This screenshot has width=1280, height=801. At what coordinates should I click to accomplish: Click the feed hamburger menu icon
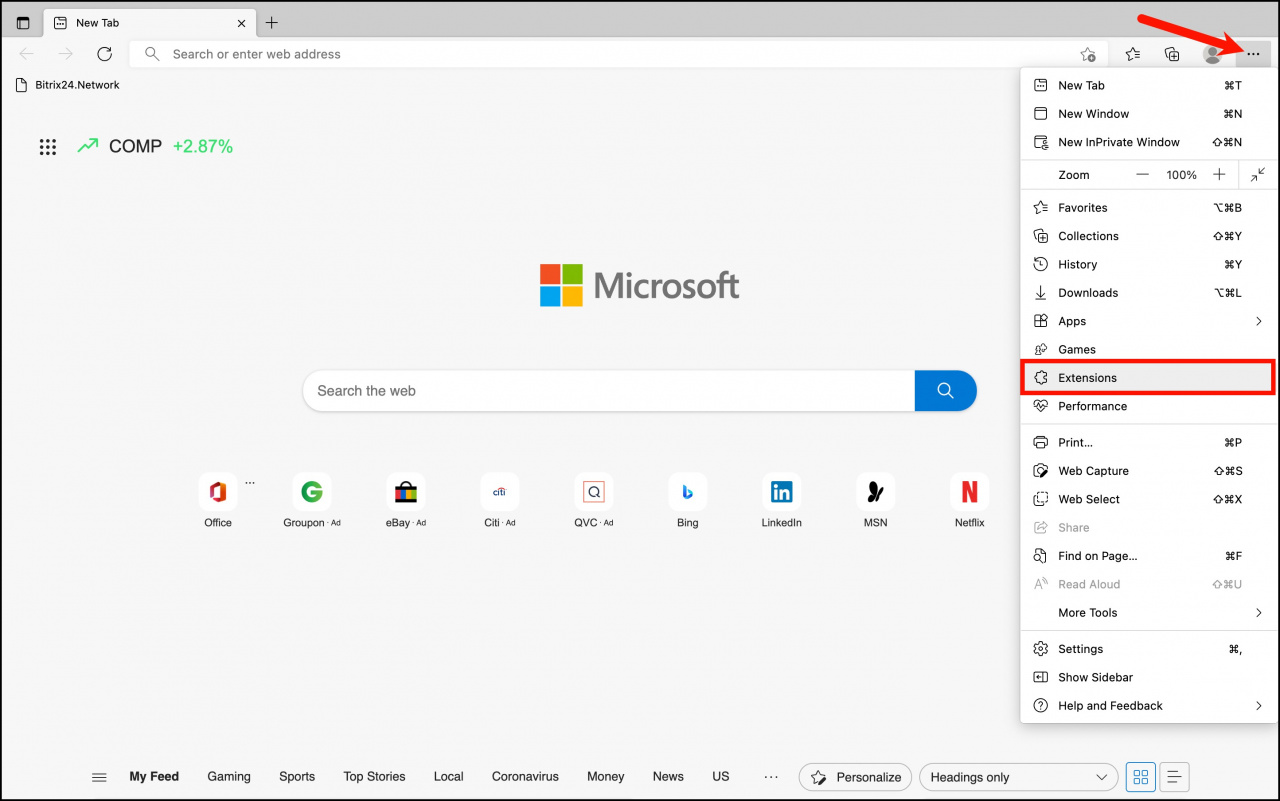(x=99, y=777)
